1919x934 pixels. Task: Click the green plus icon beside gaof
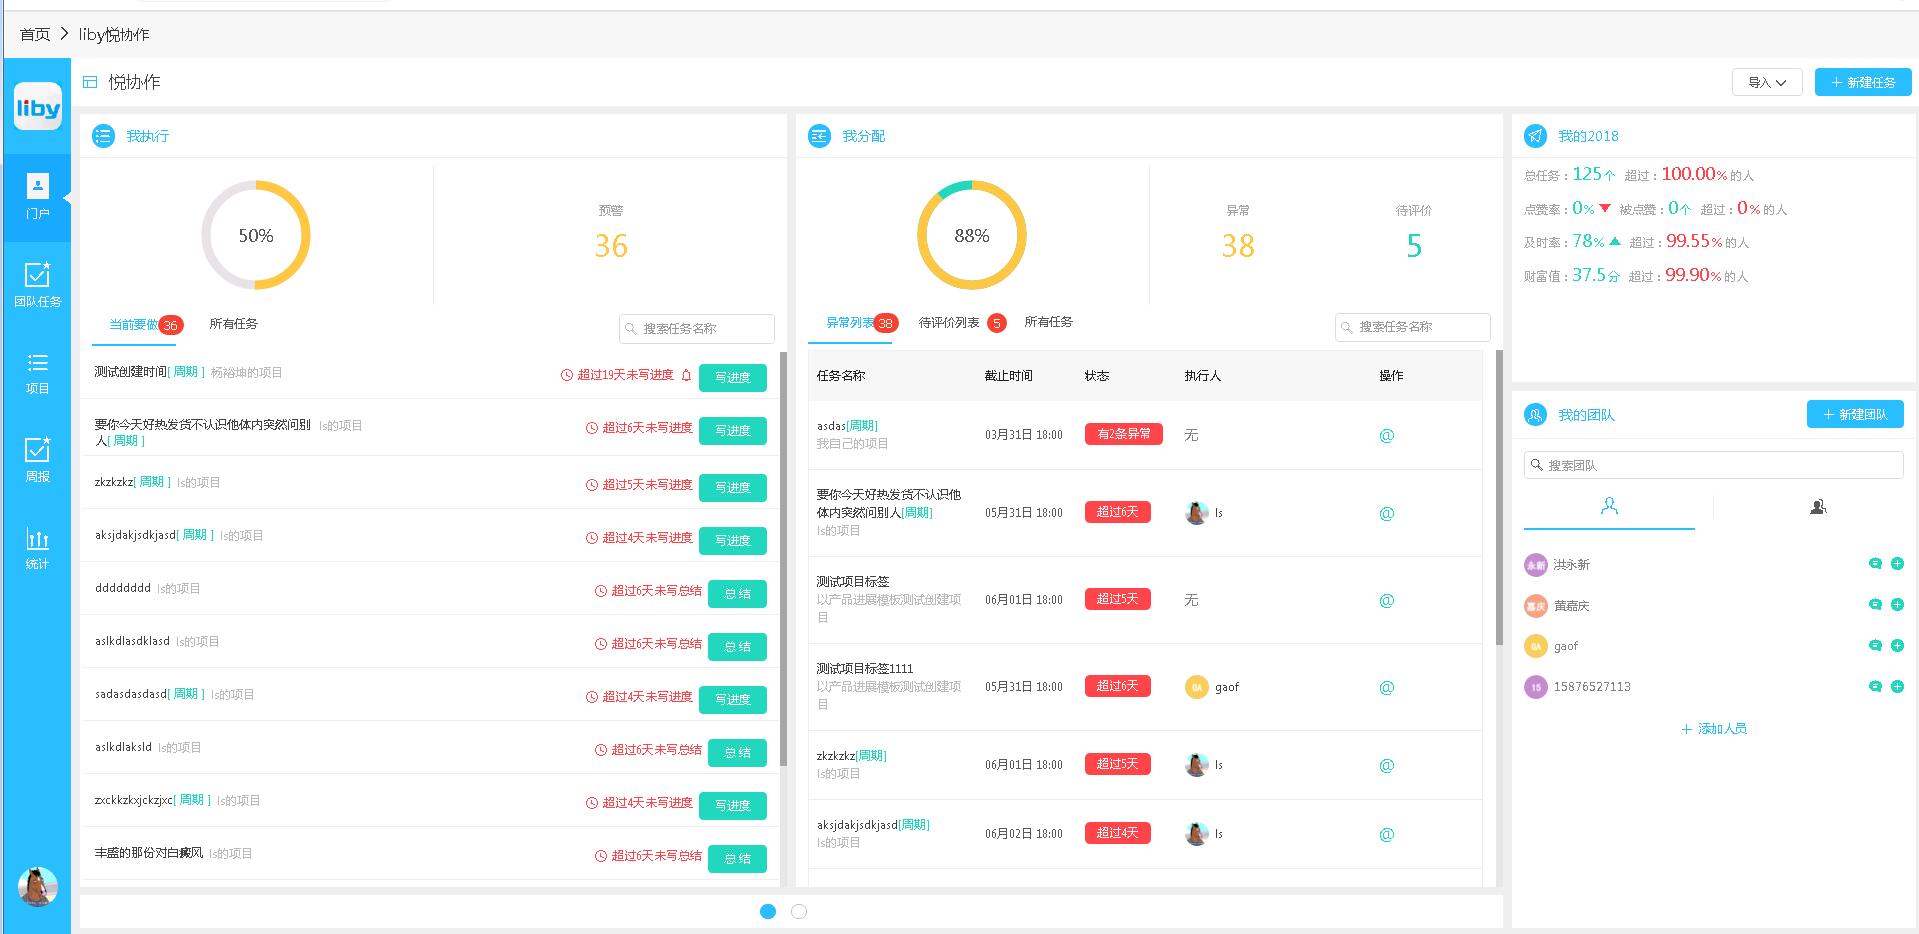tap(1897, 646)
